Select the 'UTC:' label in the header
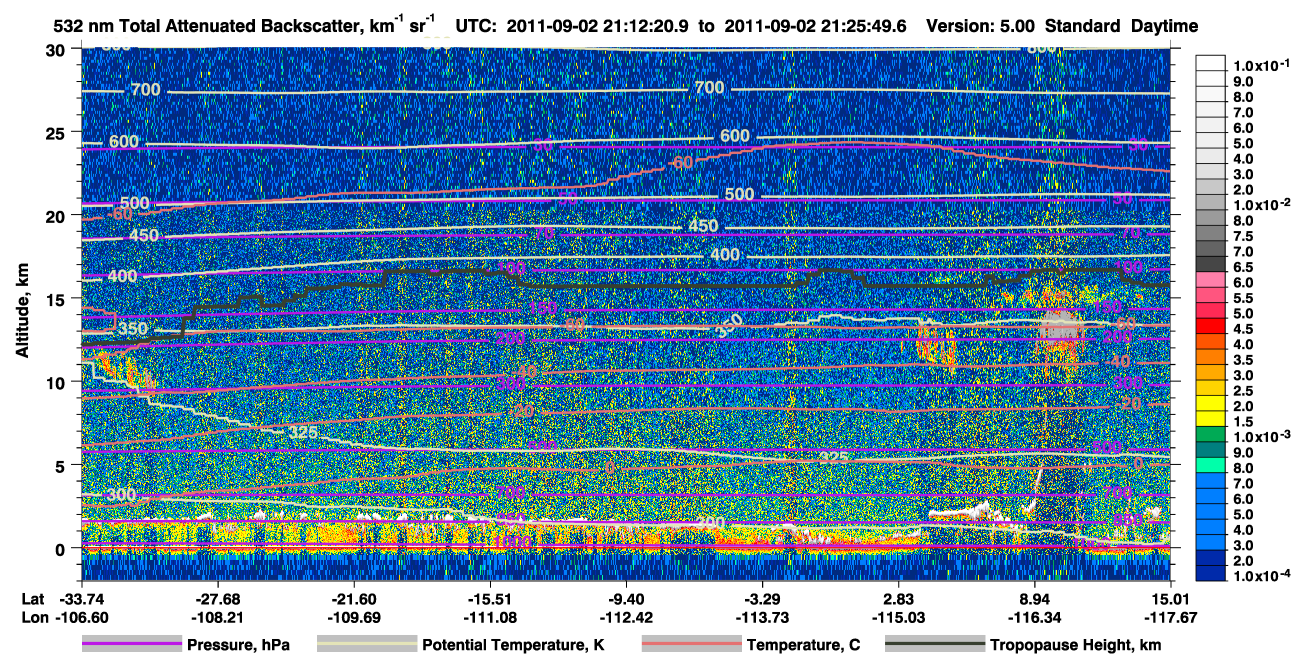This screenshot has height=667, width=1300. tap(476, 26)
